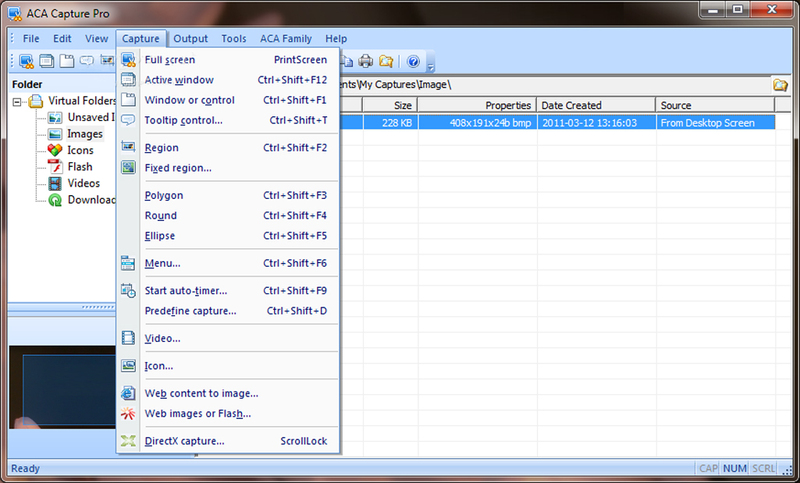Viewport: 800px width, 483px height.
Task: Click the Ready status bar text
Action: pos(26,468)
